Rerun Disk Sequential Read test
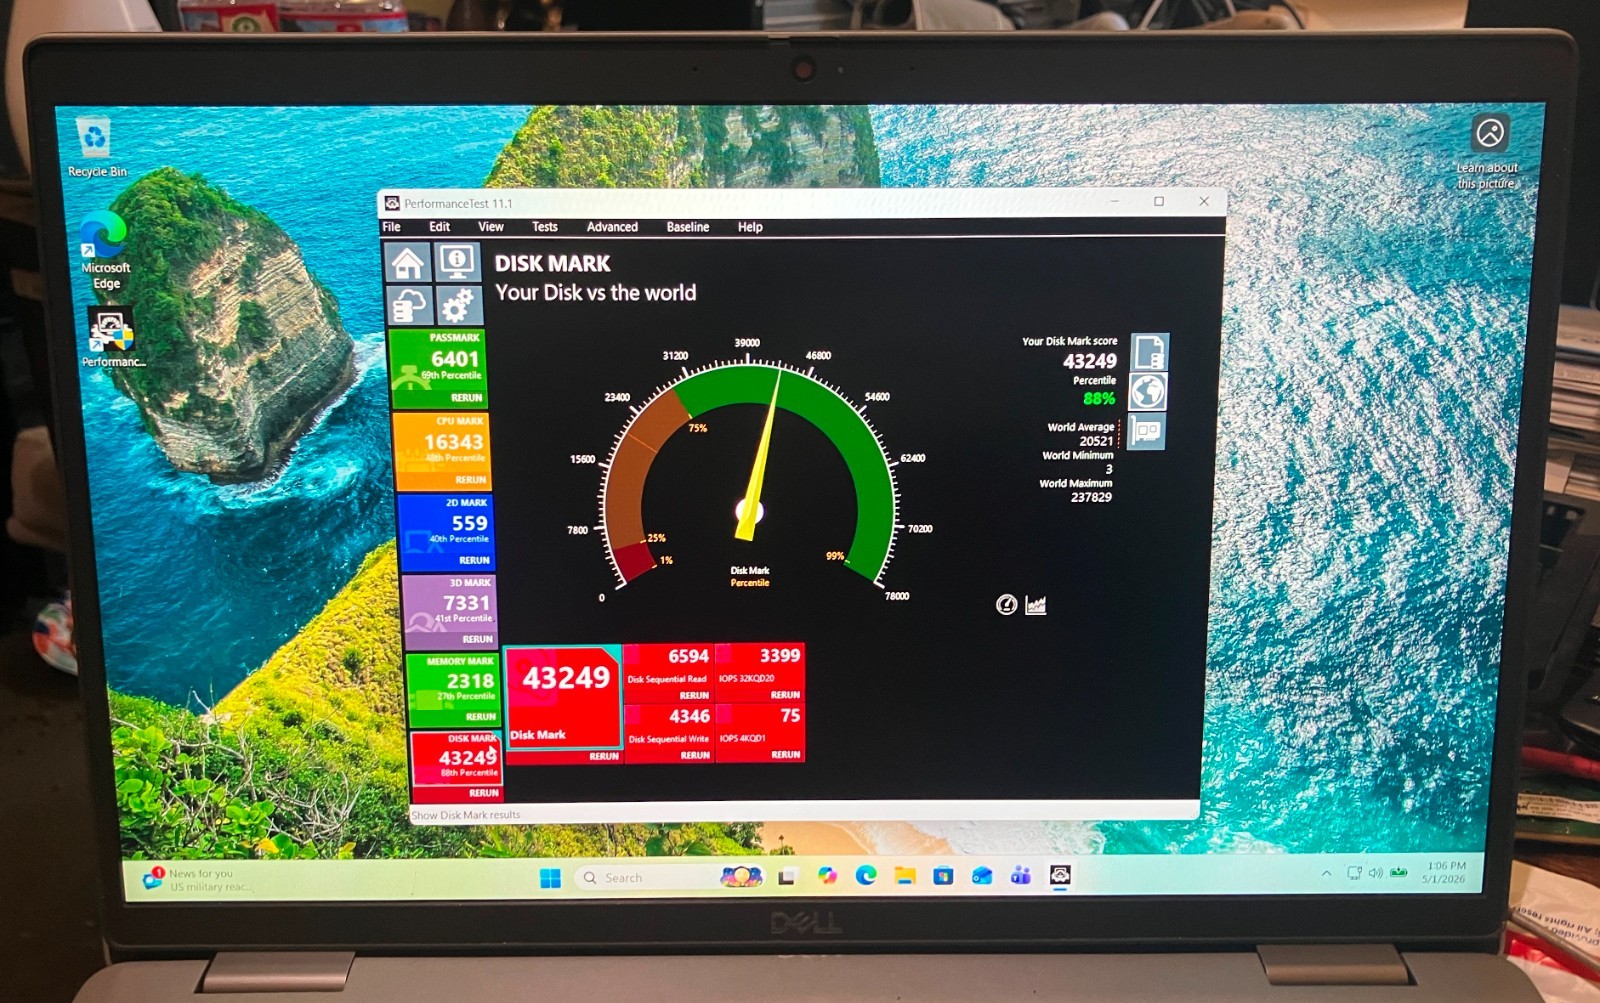The image size is (1600, 1003). click(694, 695)
